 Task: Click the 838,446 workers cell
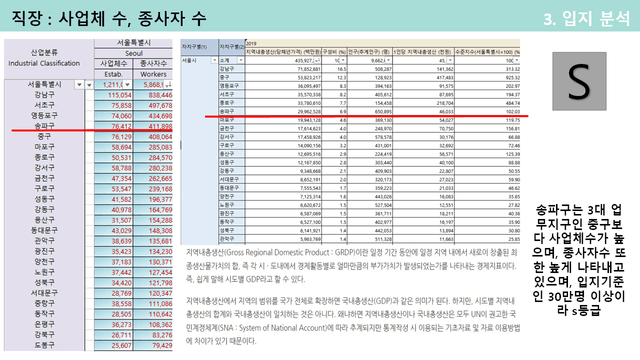tap(153, 95)
